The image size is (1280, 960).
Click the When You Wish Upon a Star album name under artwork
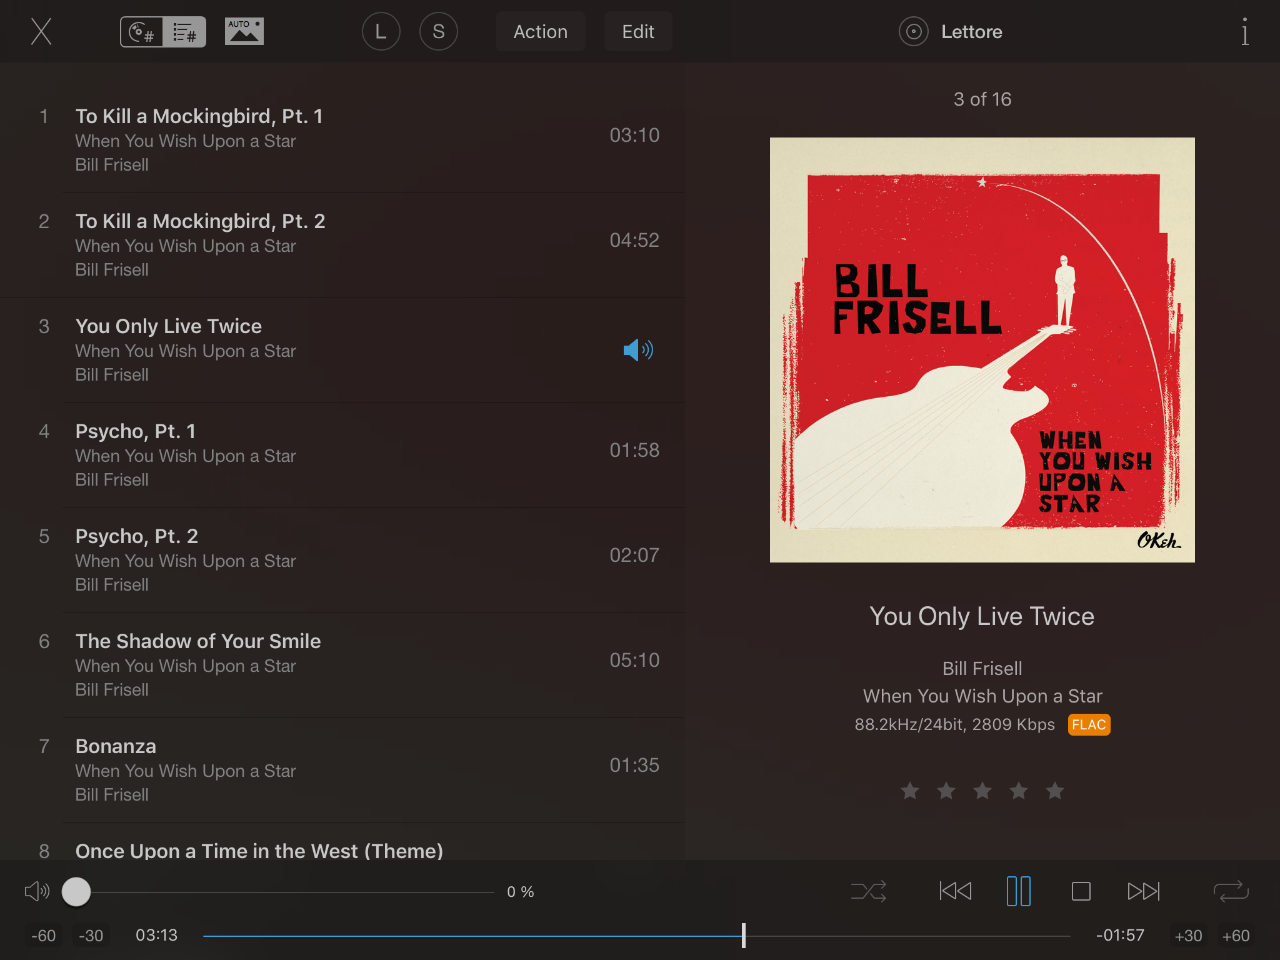pos(982,696)
